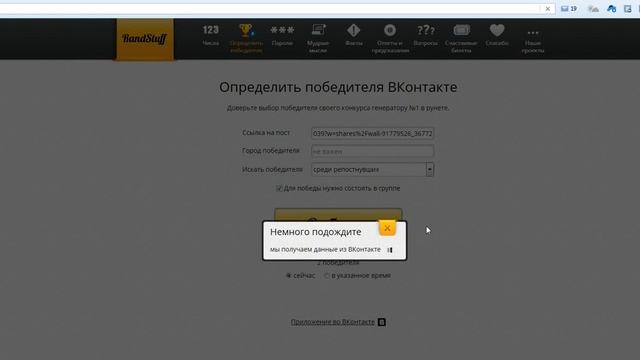
Task: Click the Определить победителя ВКонтакте heading
Action: coord(338,87)
